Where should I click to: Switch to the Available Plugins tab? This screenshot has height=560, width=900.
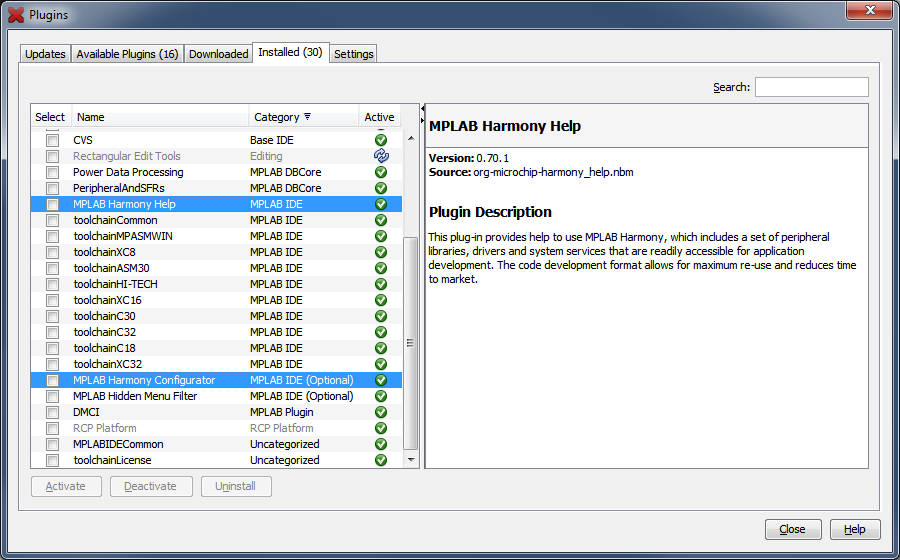pos(127,54)
